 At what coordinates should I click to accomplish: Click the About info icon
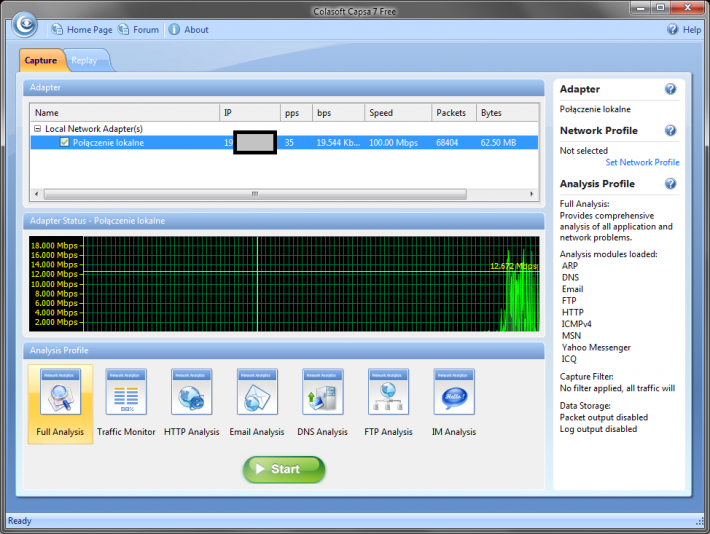(174, 30)
